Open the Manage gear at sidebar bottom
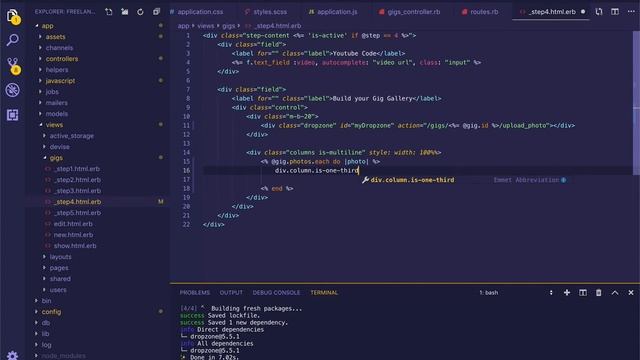The width and height of the screenshot is (640, 360). click(x=13, y=355)
